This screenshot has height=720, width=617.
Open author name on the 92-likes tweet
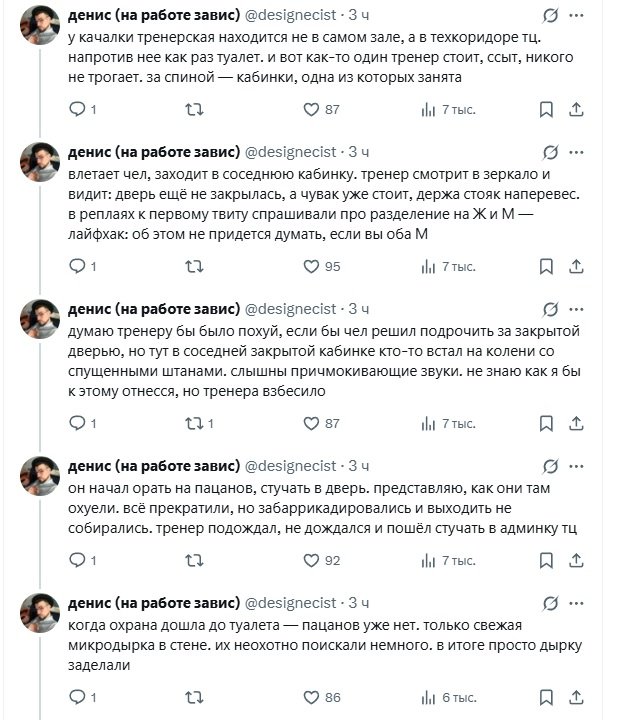[153, 466]
